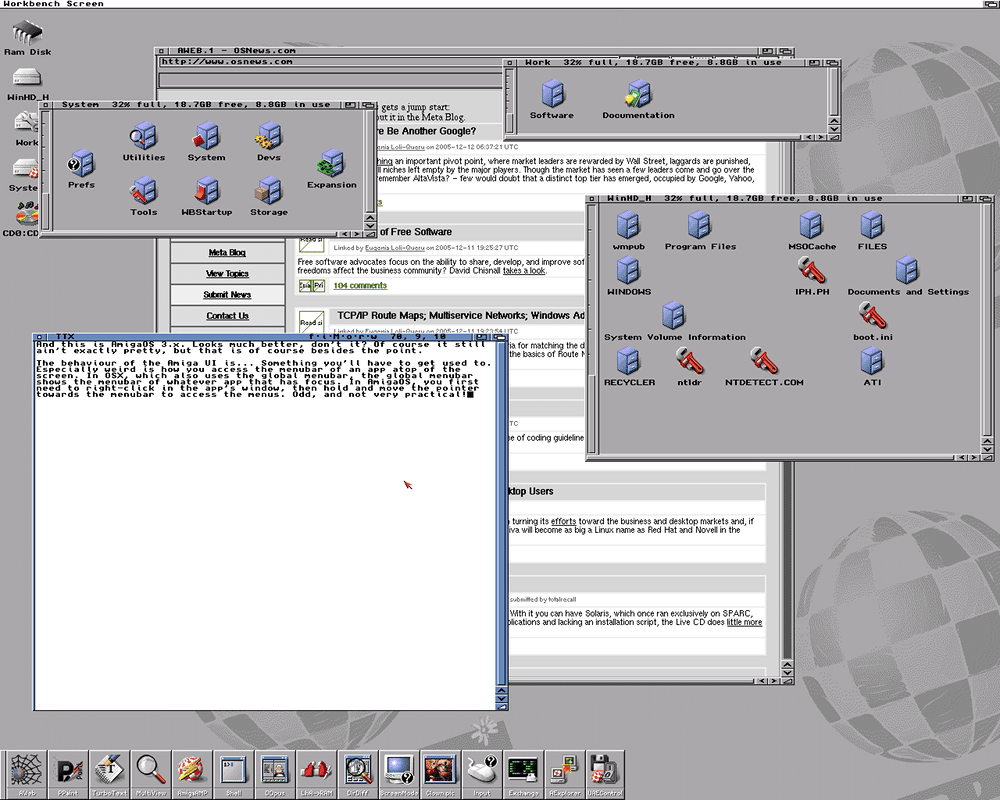The height and width of the screenshot is (800, 1000).
Task: Click the LhA->RAM dock icon
Action: coord(316,774)
